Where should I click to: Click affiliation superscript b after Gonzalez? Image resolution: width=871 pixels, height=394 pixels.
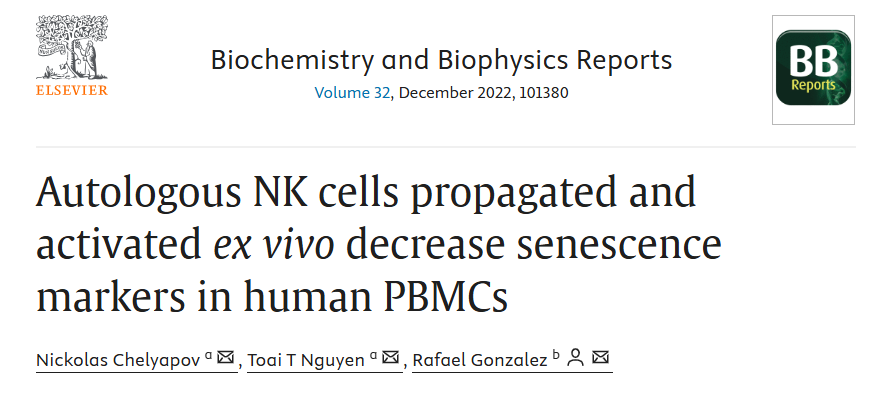[x=556, y=355]
